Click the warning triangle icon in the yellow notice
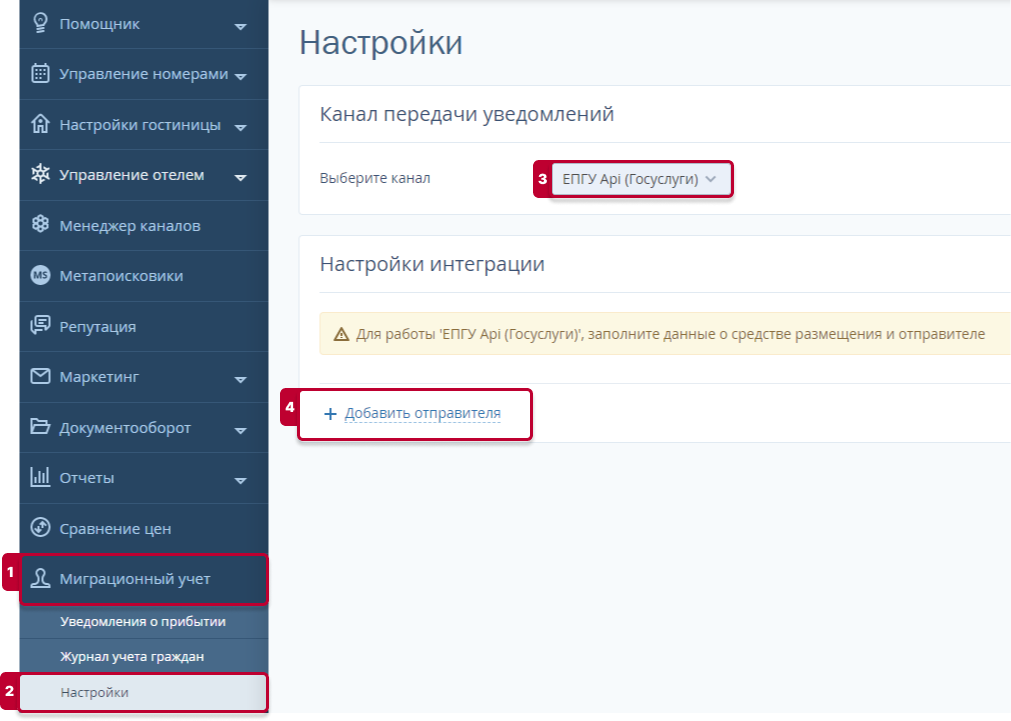 (x=341, y=334)
